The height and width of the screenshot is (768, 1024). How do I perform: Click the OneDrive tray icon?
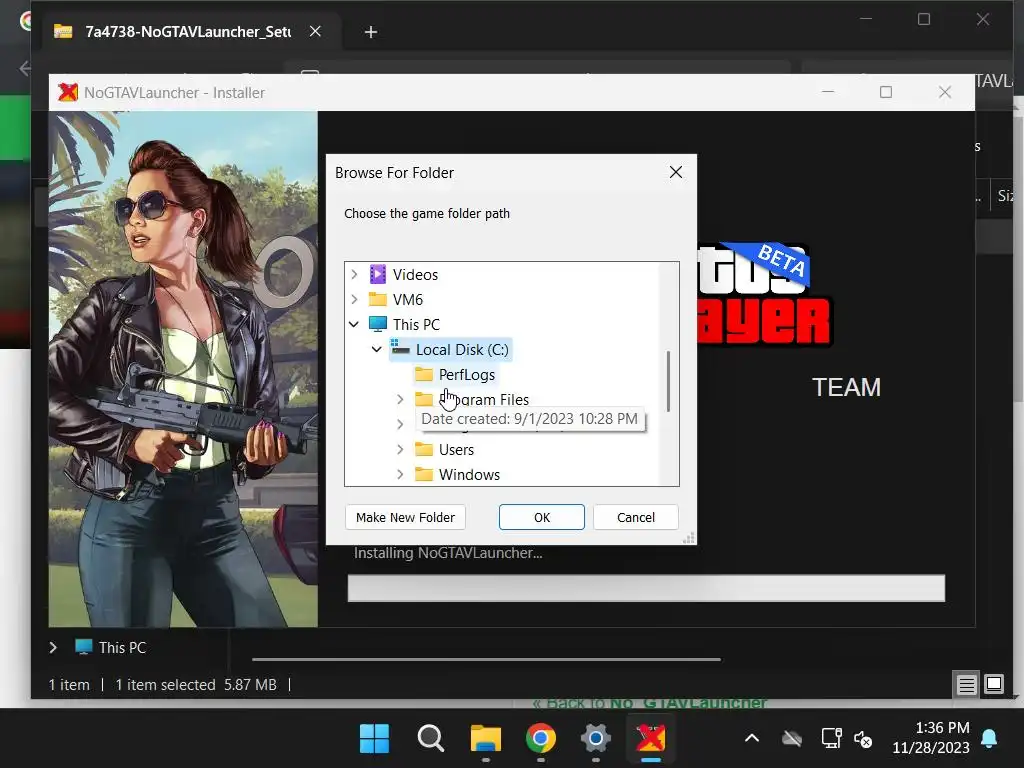click(792, 739)
